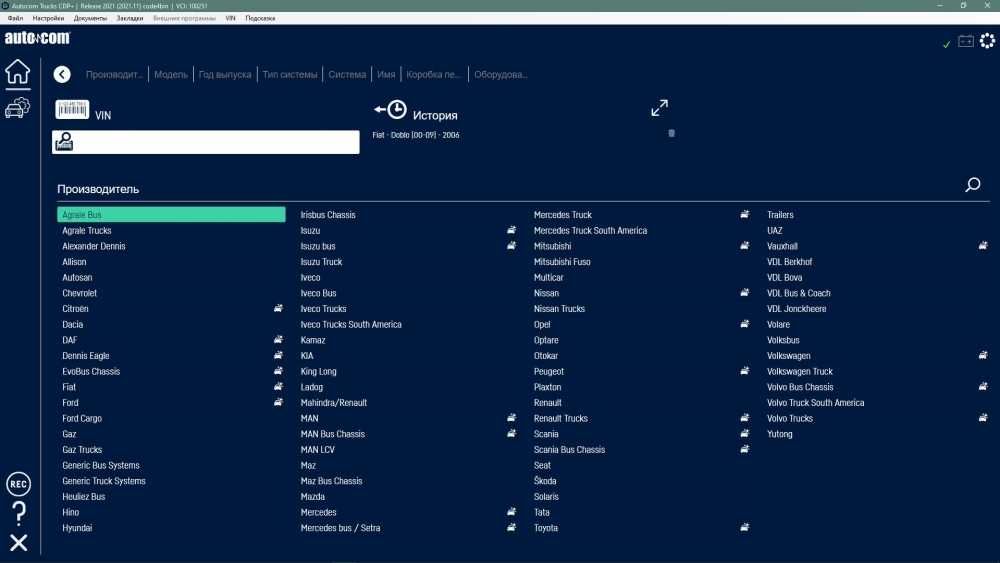Close with the sidebar X icon

(x=18, y=543)
